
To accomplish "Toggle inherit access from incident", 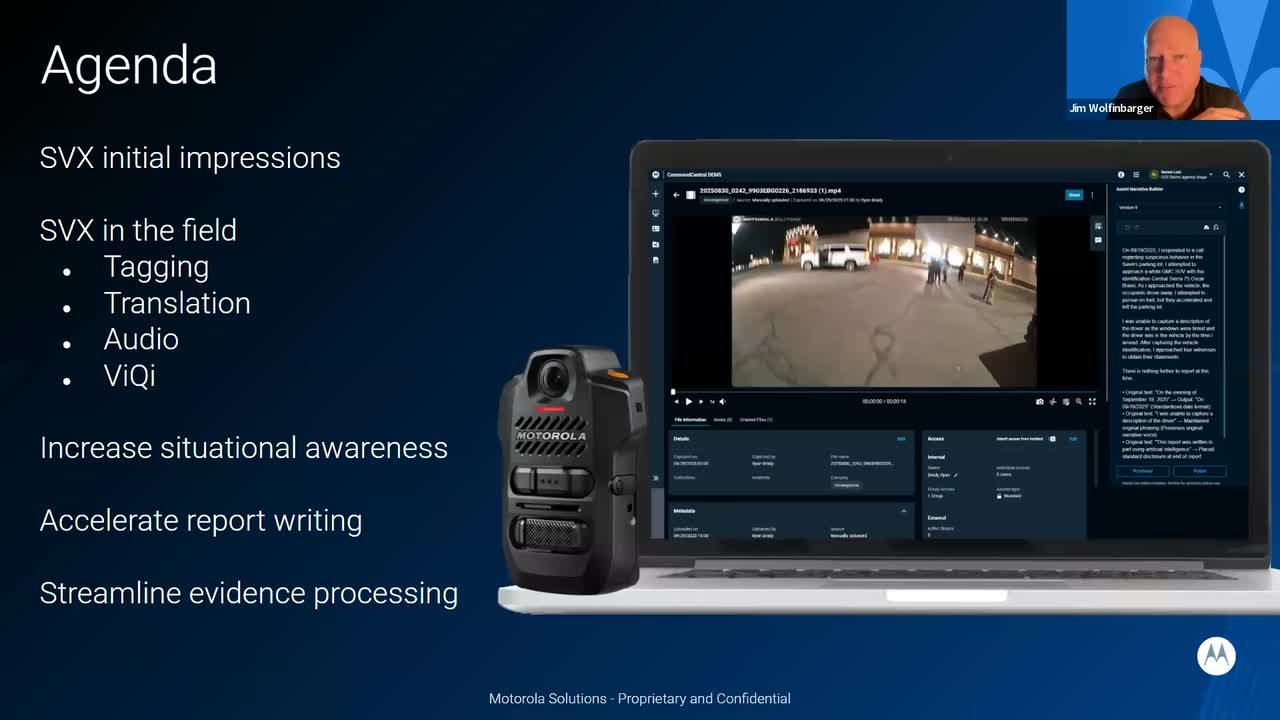I will [x=1052, y=439].
